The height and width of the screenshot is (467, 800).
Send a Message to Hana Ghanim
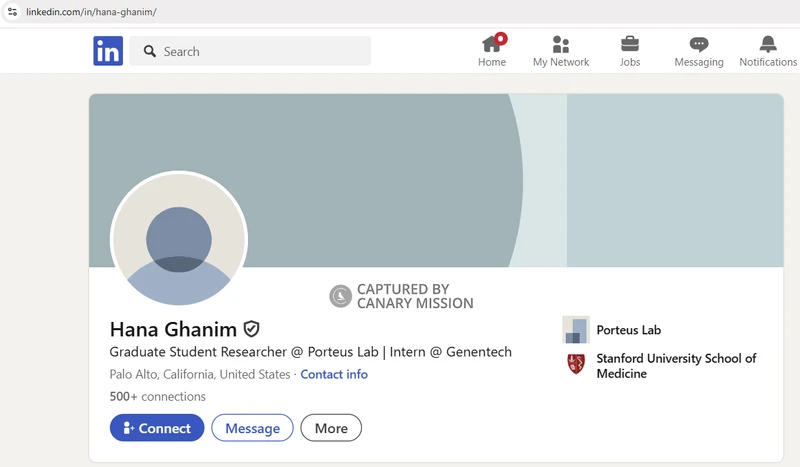click(253, 428)
